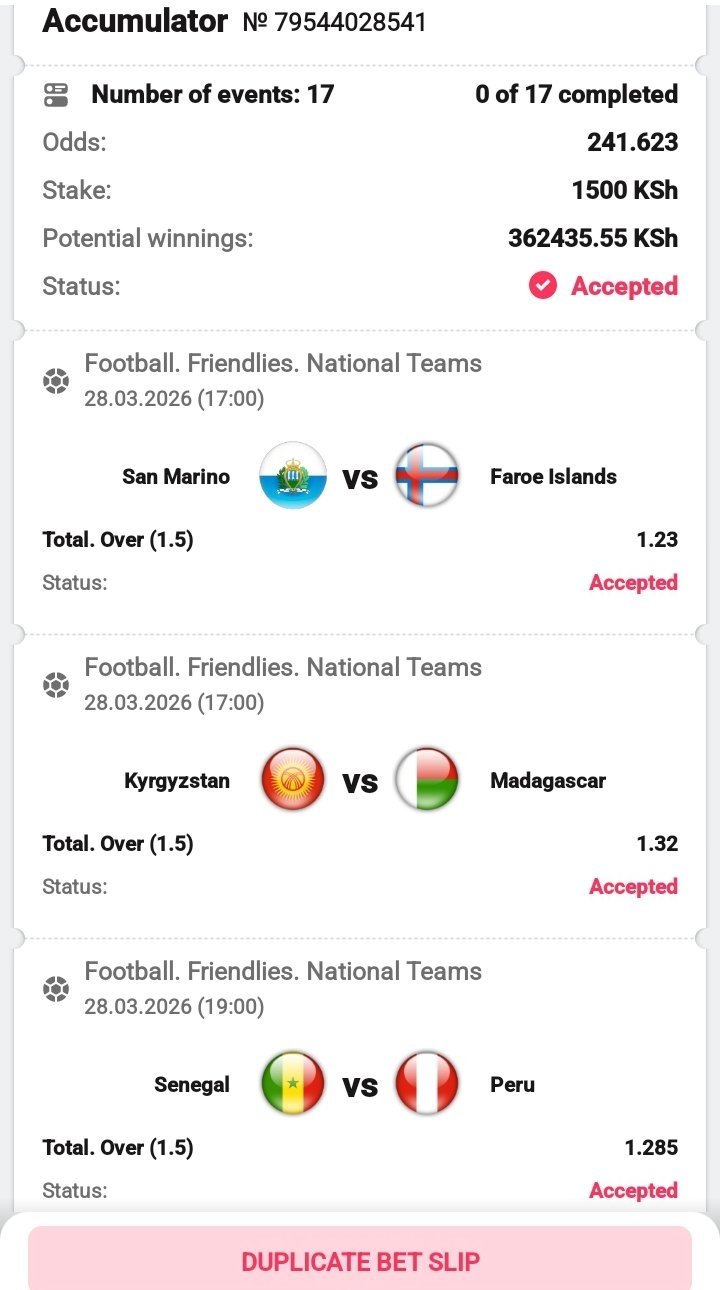Click the Senegal flag icon
The image size is (720, 1290).
coord(293,1085)
